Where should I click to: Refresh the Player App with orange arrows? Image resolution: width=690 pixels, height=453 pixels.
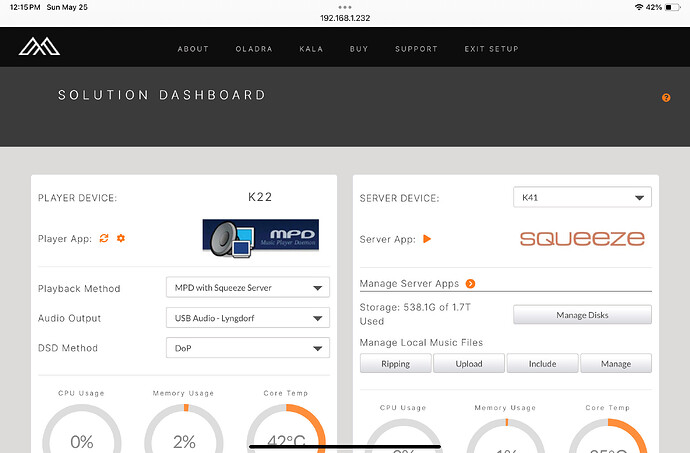[x=104, y=238]
